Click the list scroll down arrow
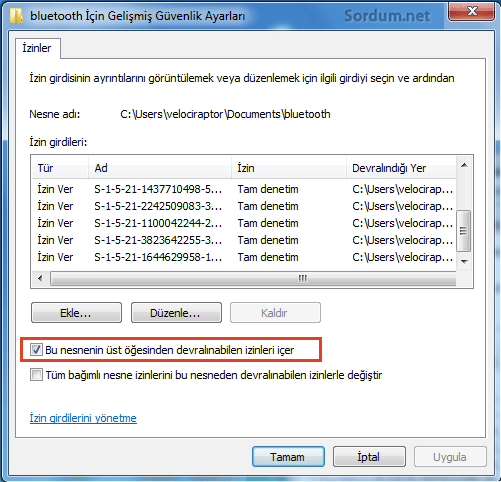This screenshot has height=482, width=501. point(464,262)
